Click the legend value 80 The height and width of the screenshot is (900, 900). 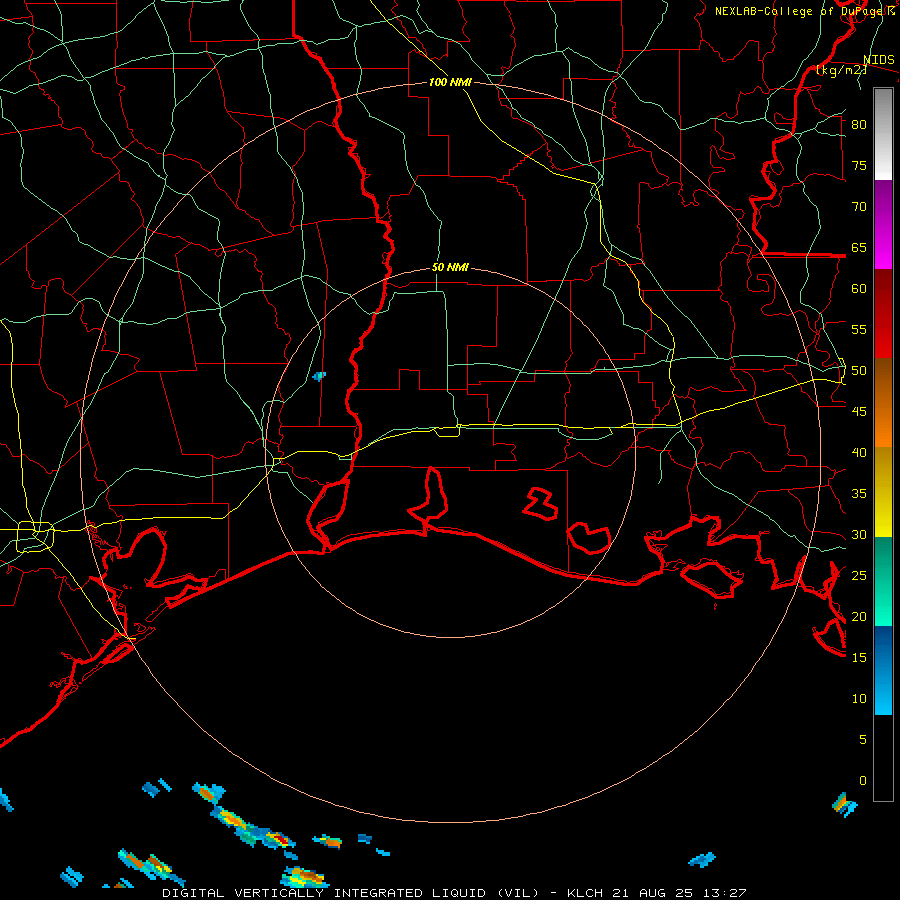pyautogui.click(x=859, y=125)
